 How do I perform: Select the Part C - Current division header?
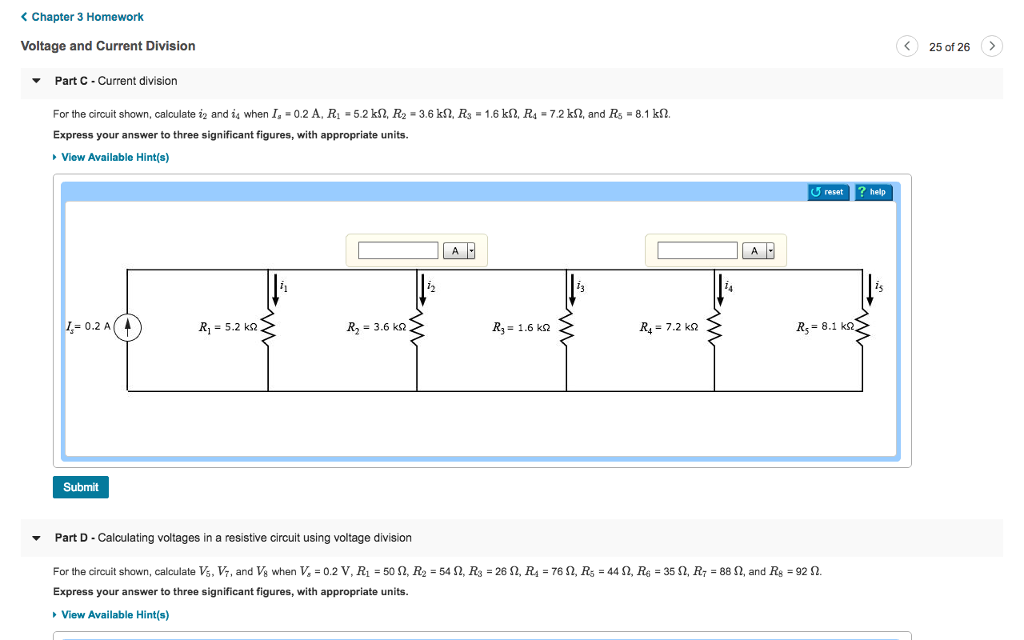coord(116,80)
